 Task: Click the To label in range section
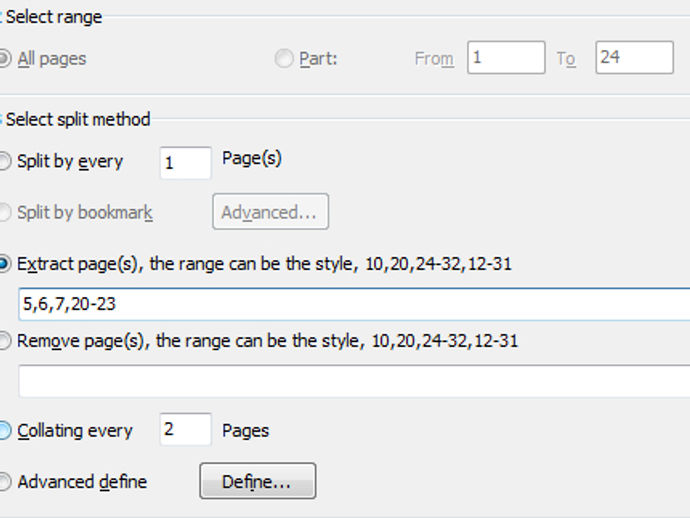566,59
